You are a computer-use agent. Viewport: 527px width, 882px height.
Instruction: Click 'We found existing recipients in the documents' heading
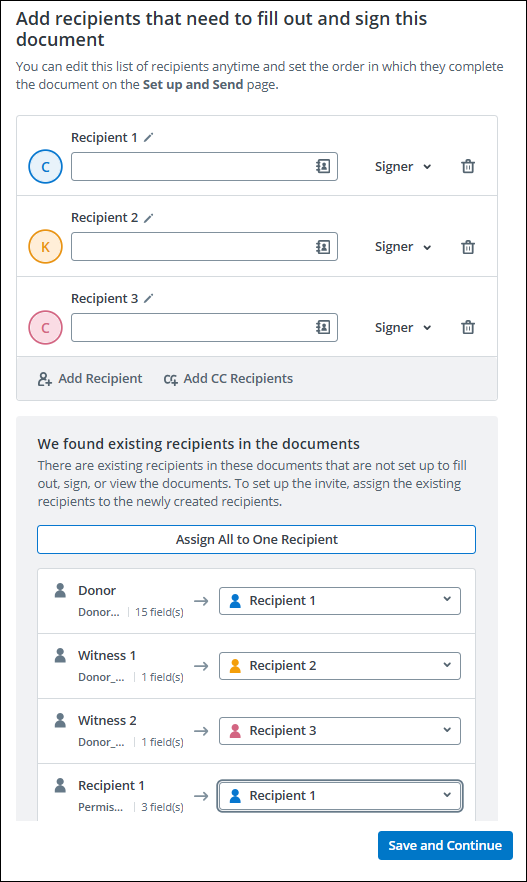point(199,444)
